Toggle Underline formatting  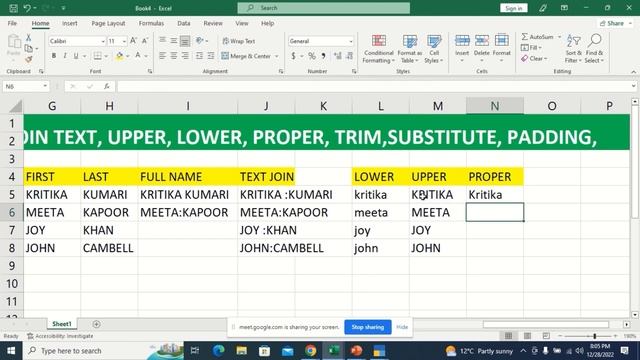76,56
